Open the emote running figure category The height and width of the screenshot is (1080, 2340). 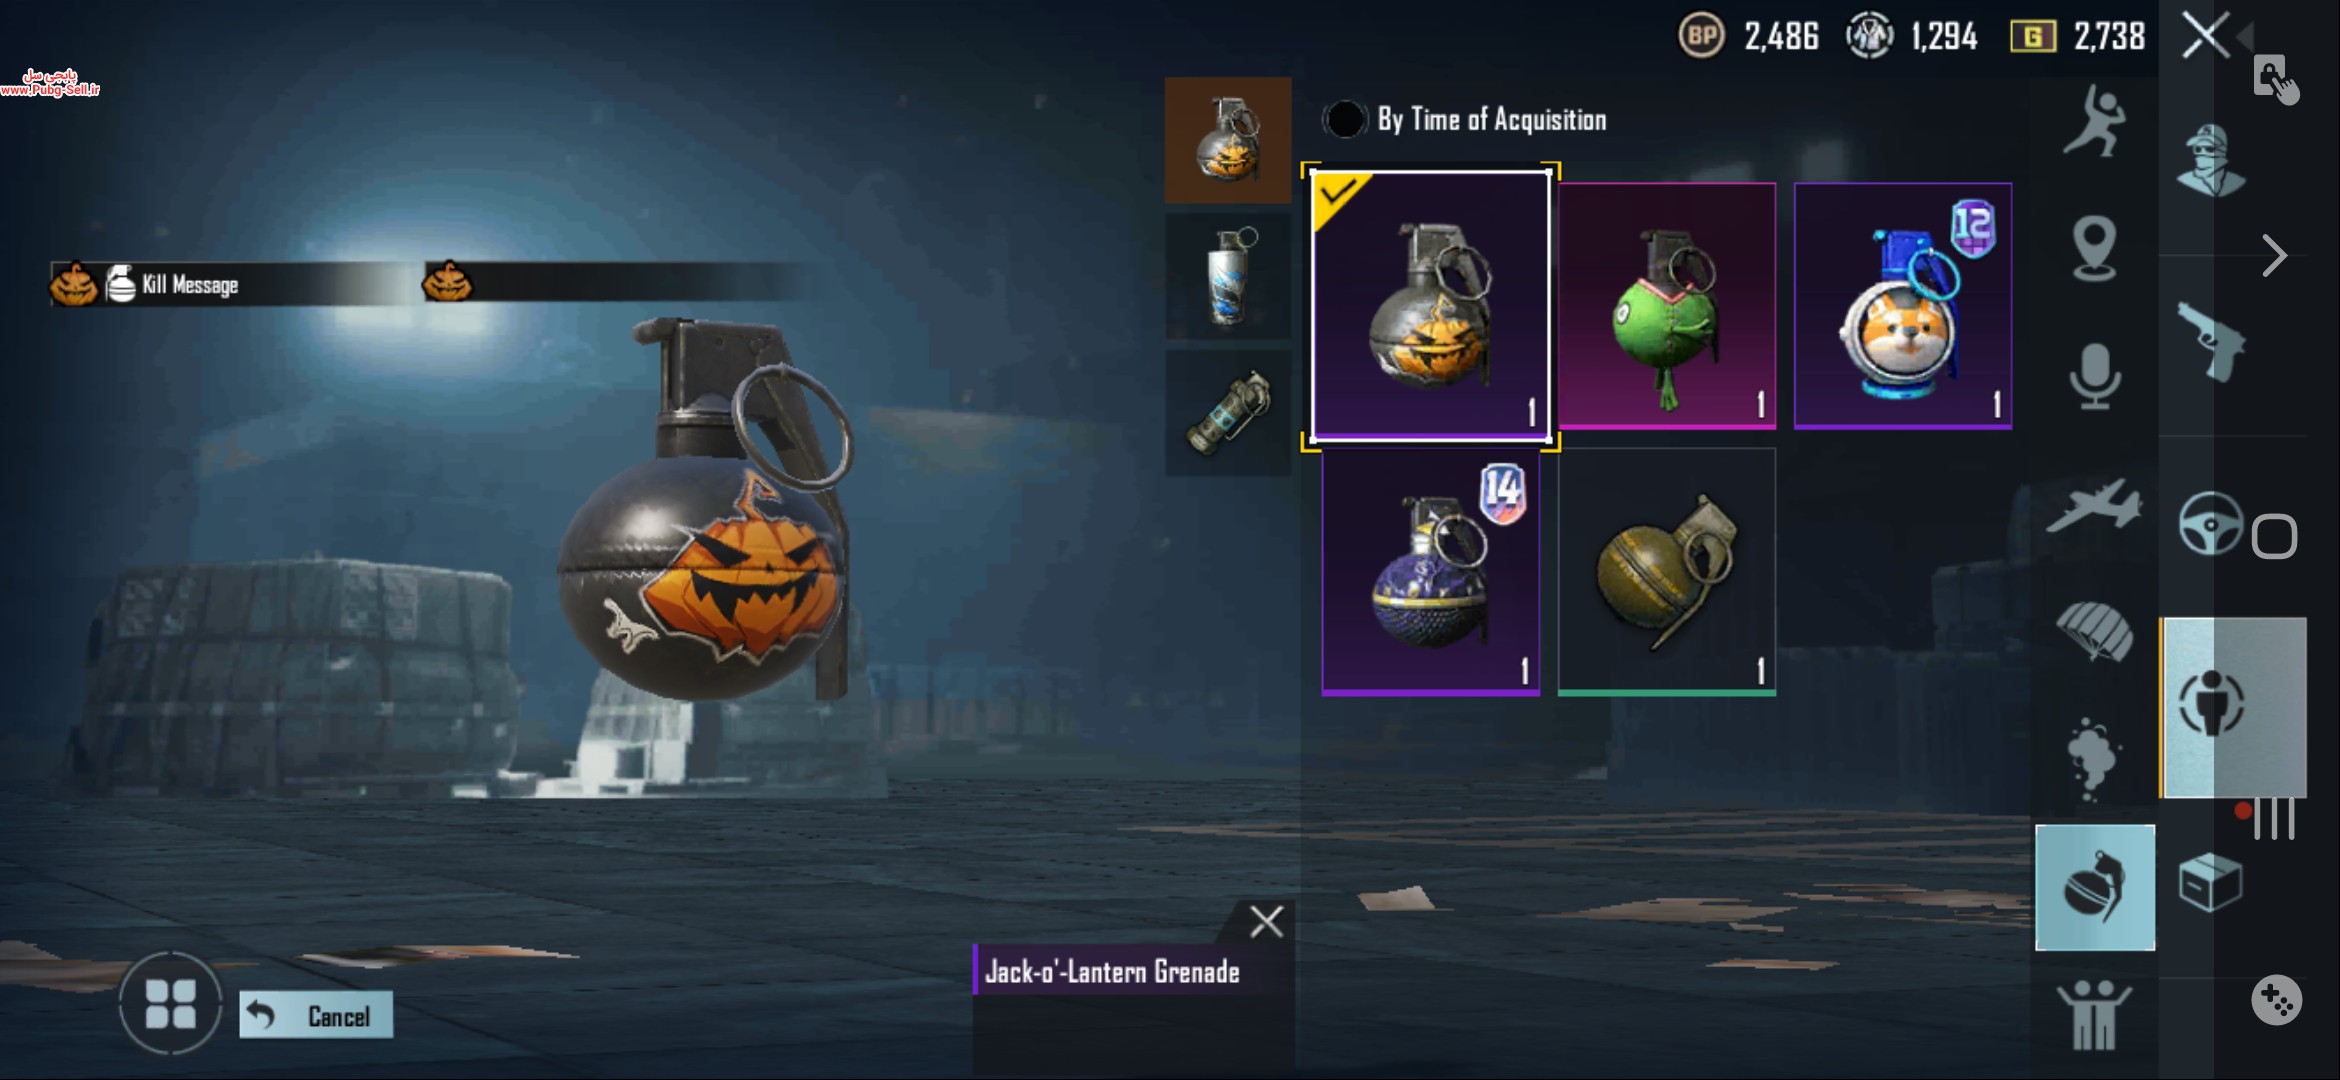point(2095,122)
